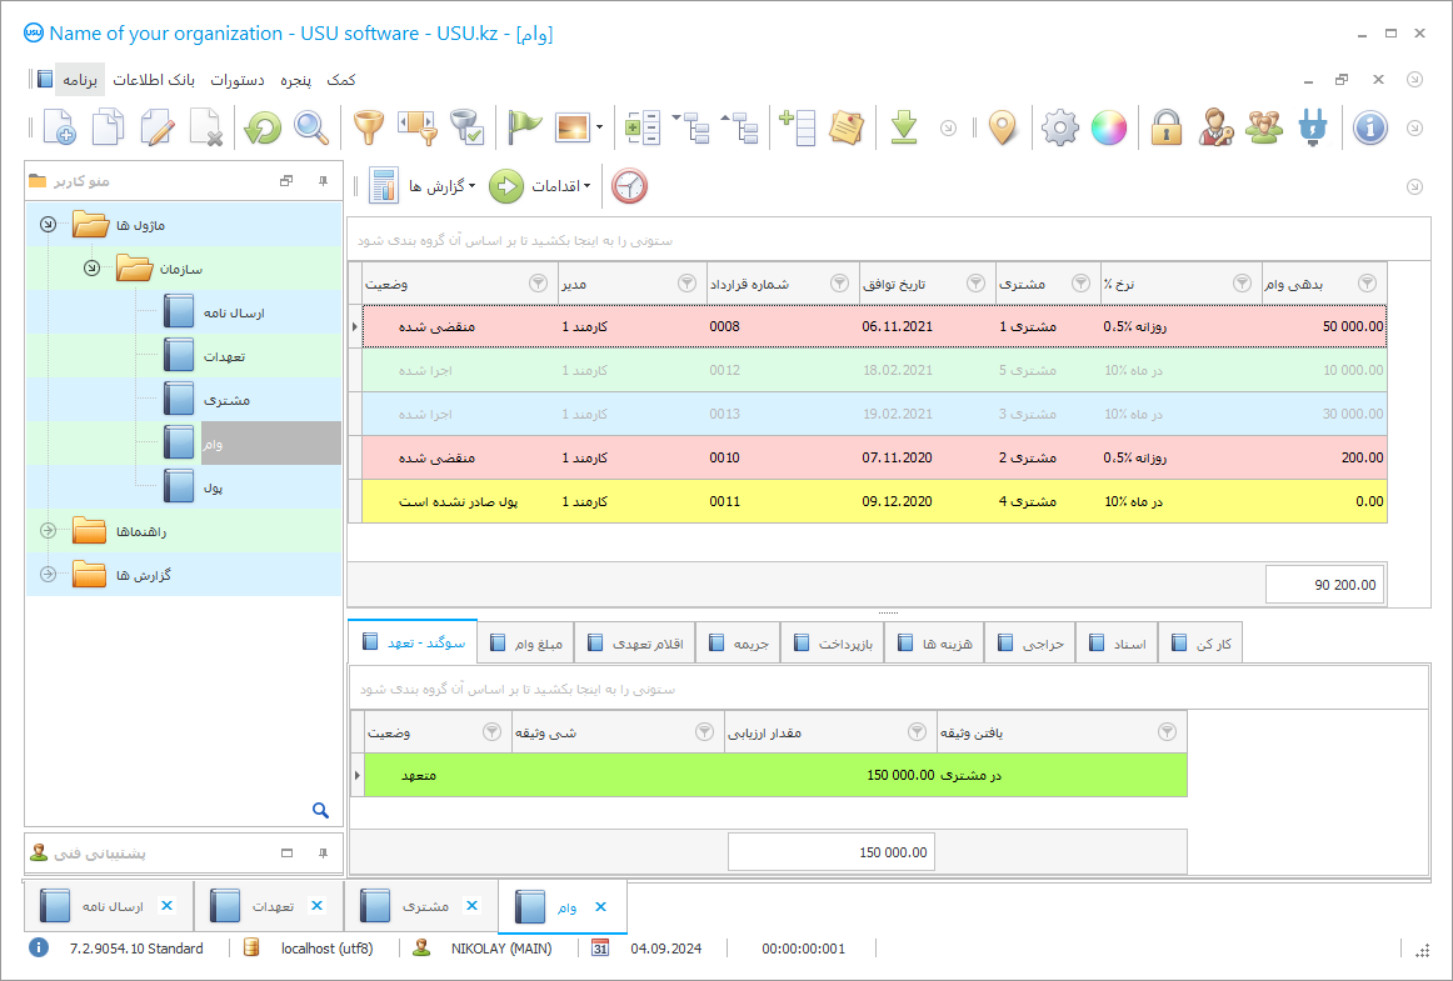This screenshot has height=981, width=1453.
Task: Open the search magnifier tool in toolbar
Action: click(x=311, y=128)
